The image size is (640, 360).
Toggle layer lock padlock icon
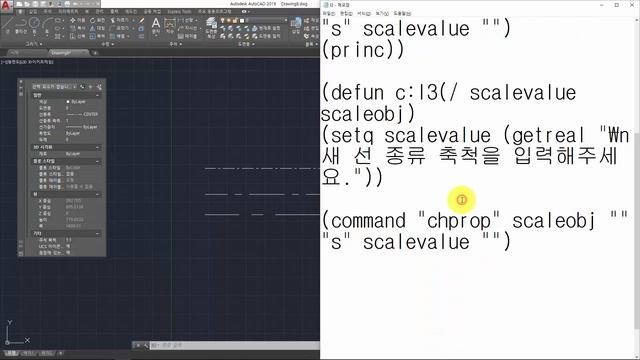(x=235, y=20)
